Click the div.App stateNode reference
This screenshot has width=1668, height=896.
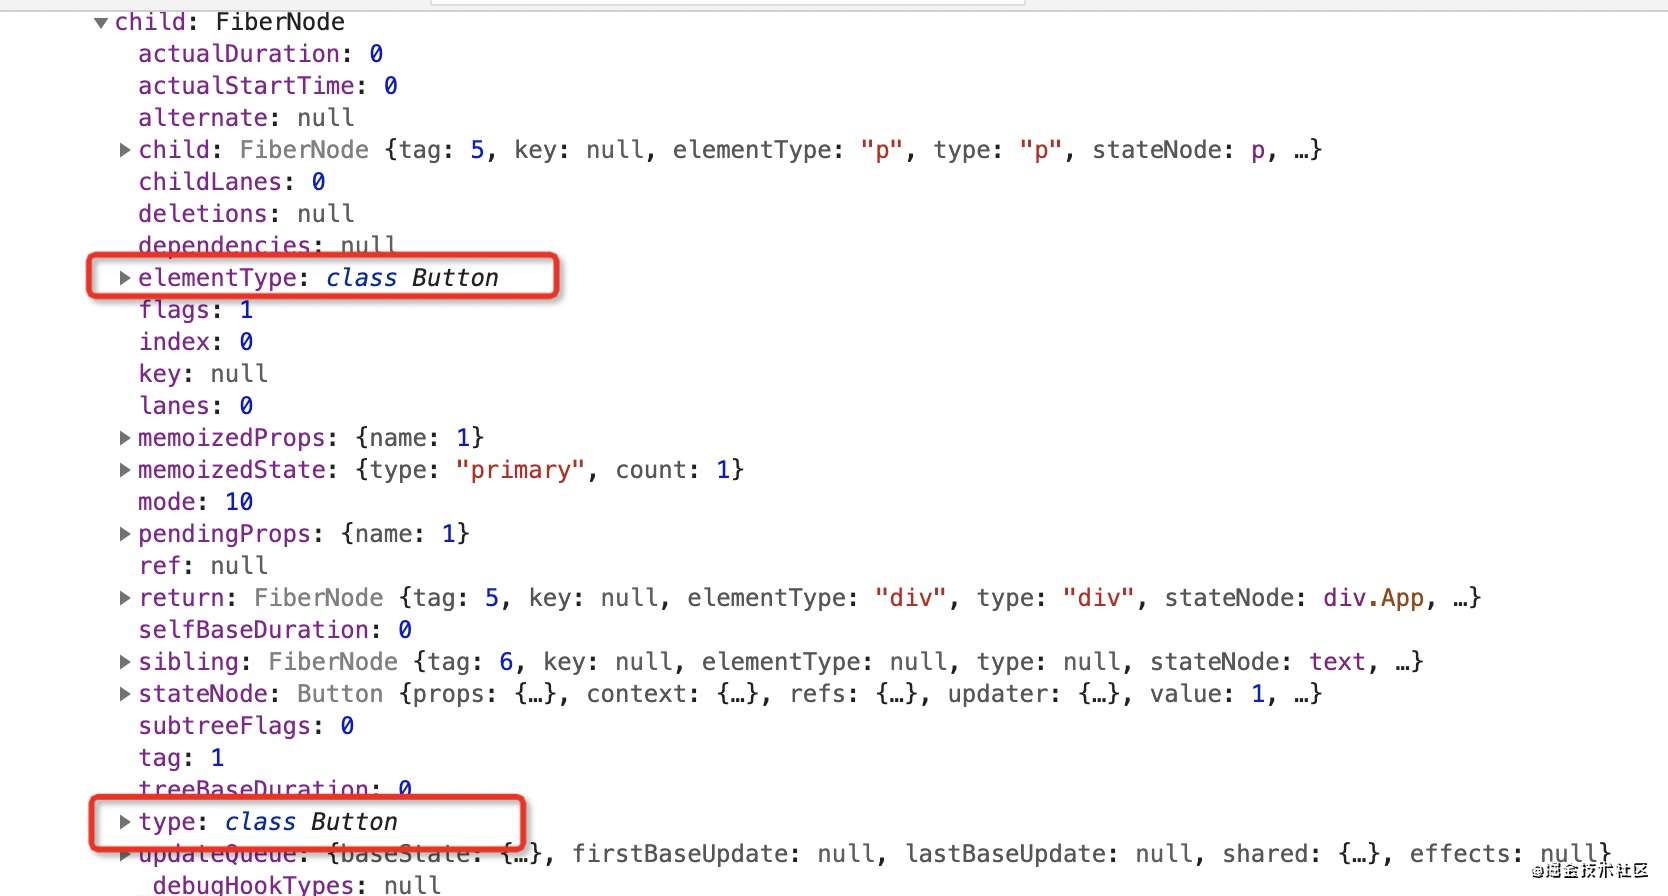[x=1372, y=598]
